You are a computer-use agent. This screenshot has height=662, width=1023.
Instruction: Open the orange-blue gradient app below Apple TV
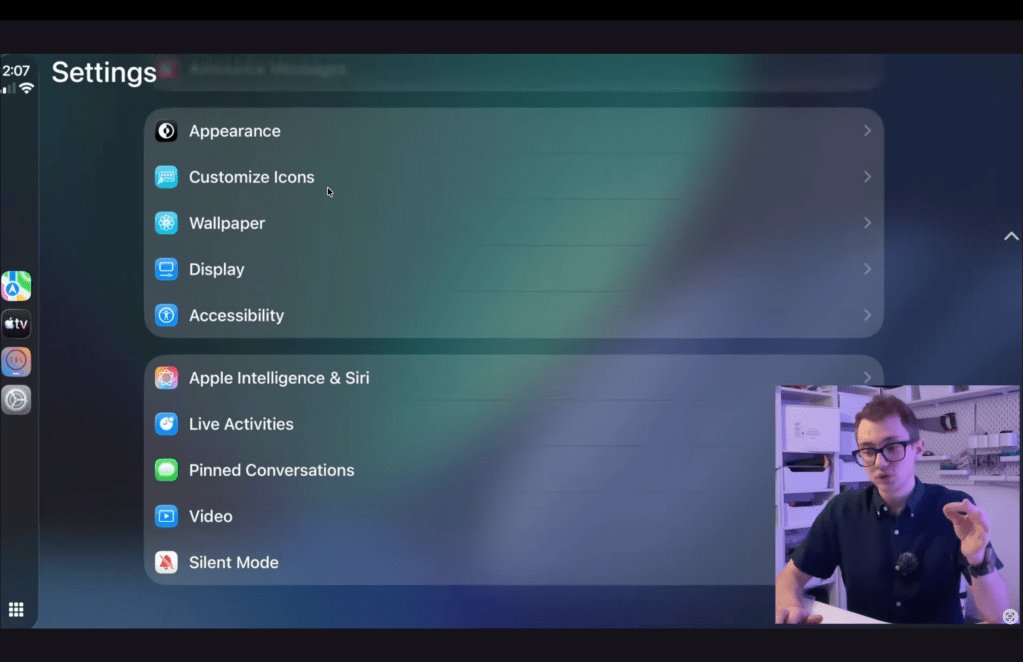16,362
